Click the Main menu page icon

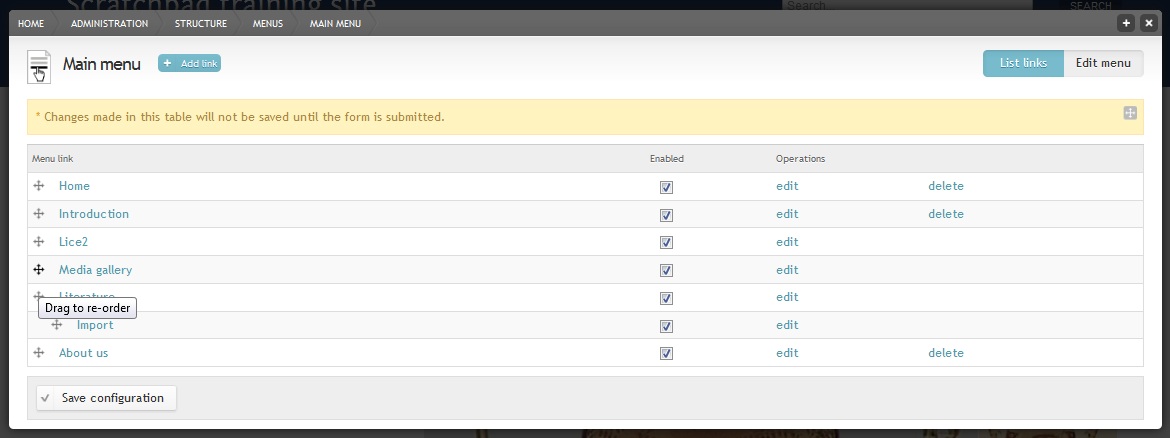pyautogui.click(x=39, y=66)
